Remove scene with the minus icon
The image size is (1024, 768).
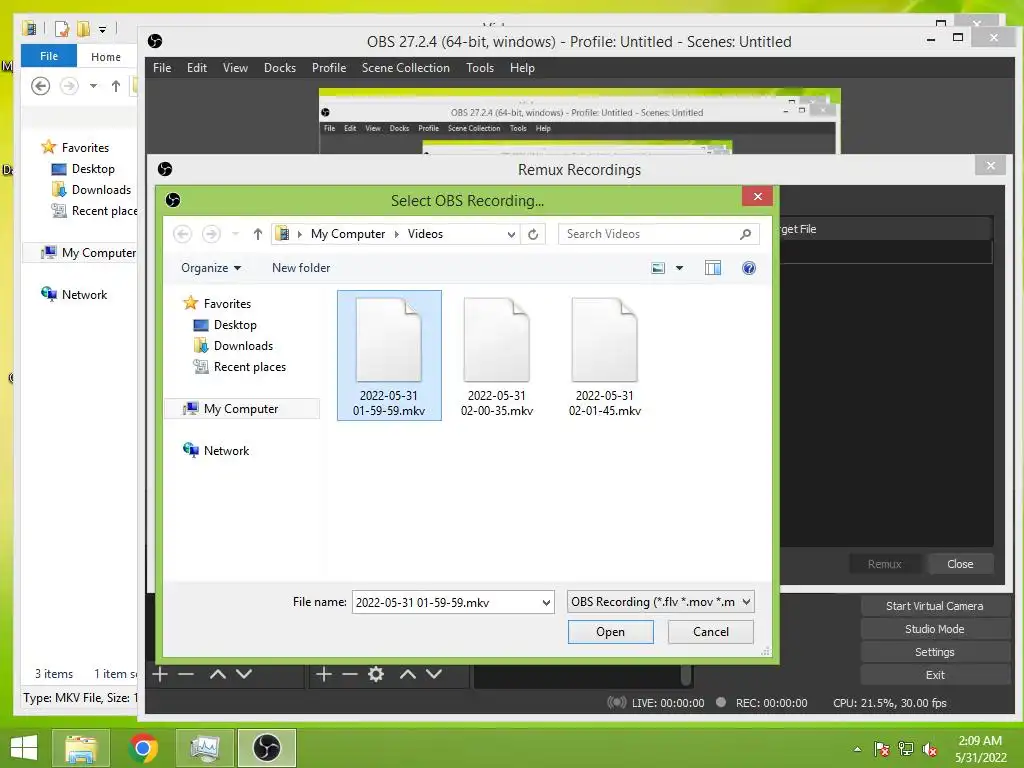186,674
